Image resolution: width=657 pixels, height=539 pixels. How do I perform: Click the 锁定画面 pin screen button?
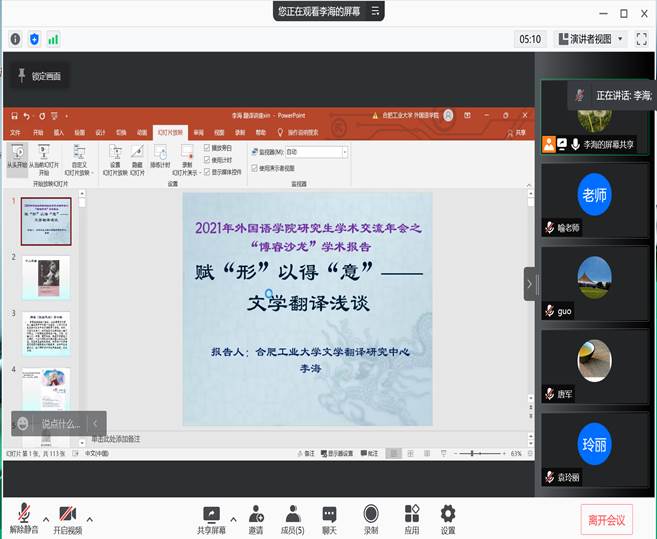tap(38, 76)
